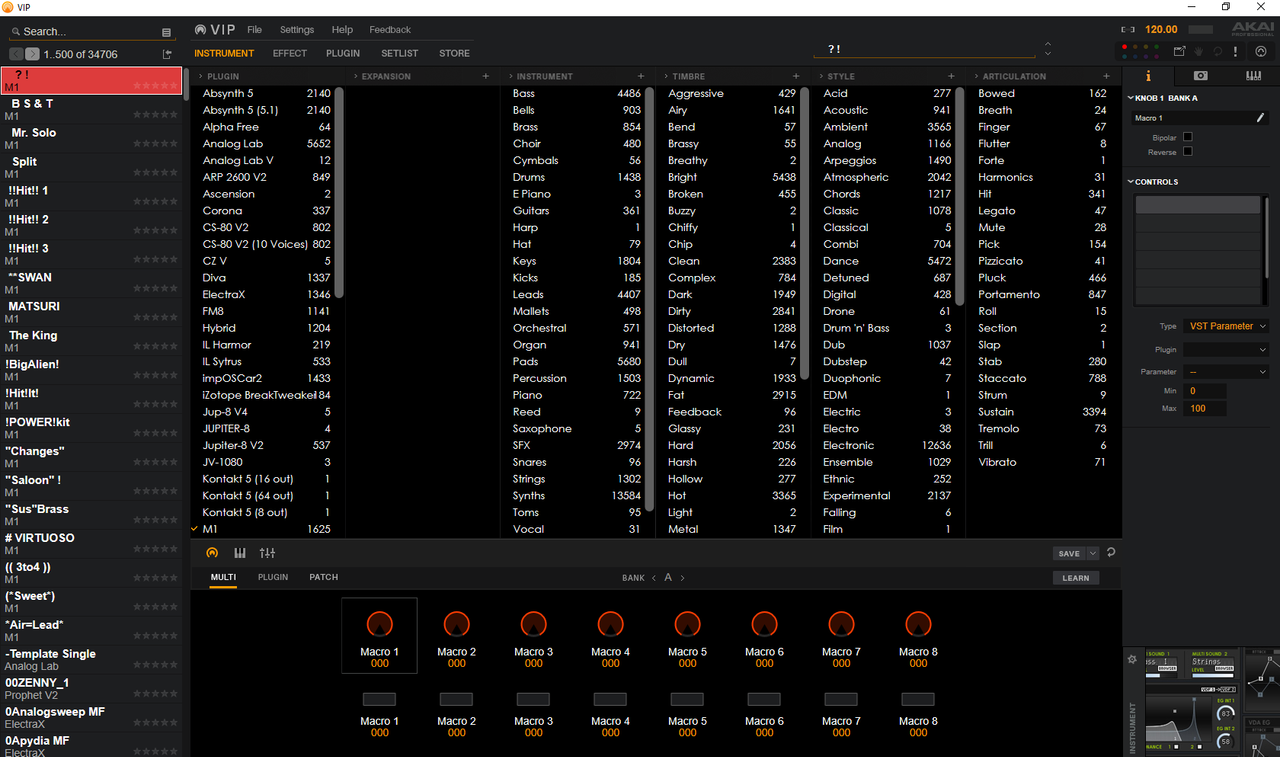
Task: Switch to the Effect tab
Action: (290, 53)
